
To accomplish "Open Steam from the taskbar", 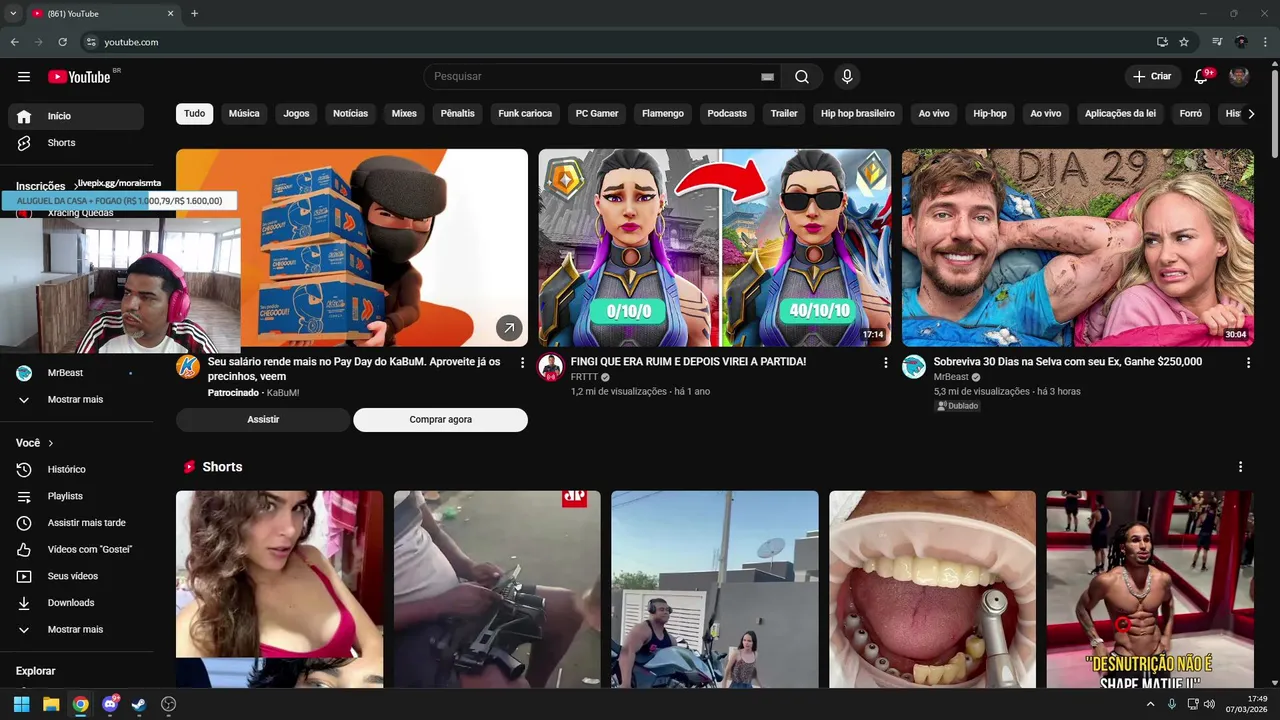I will (139, 704).
